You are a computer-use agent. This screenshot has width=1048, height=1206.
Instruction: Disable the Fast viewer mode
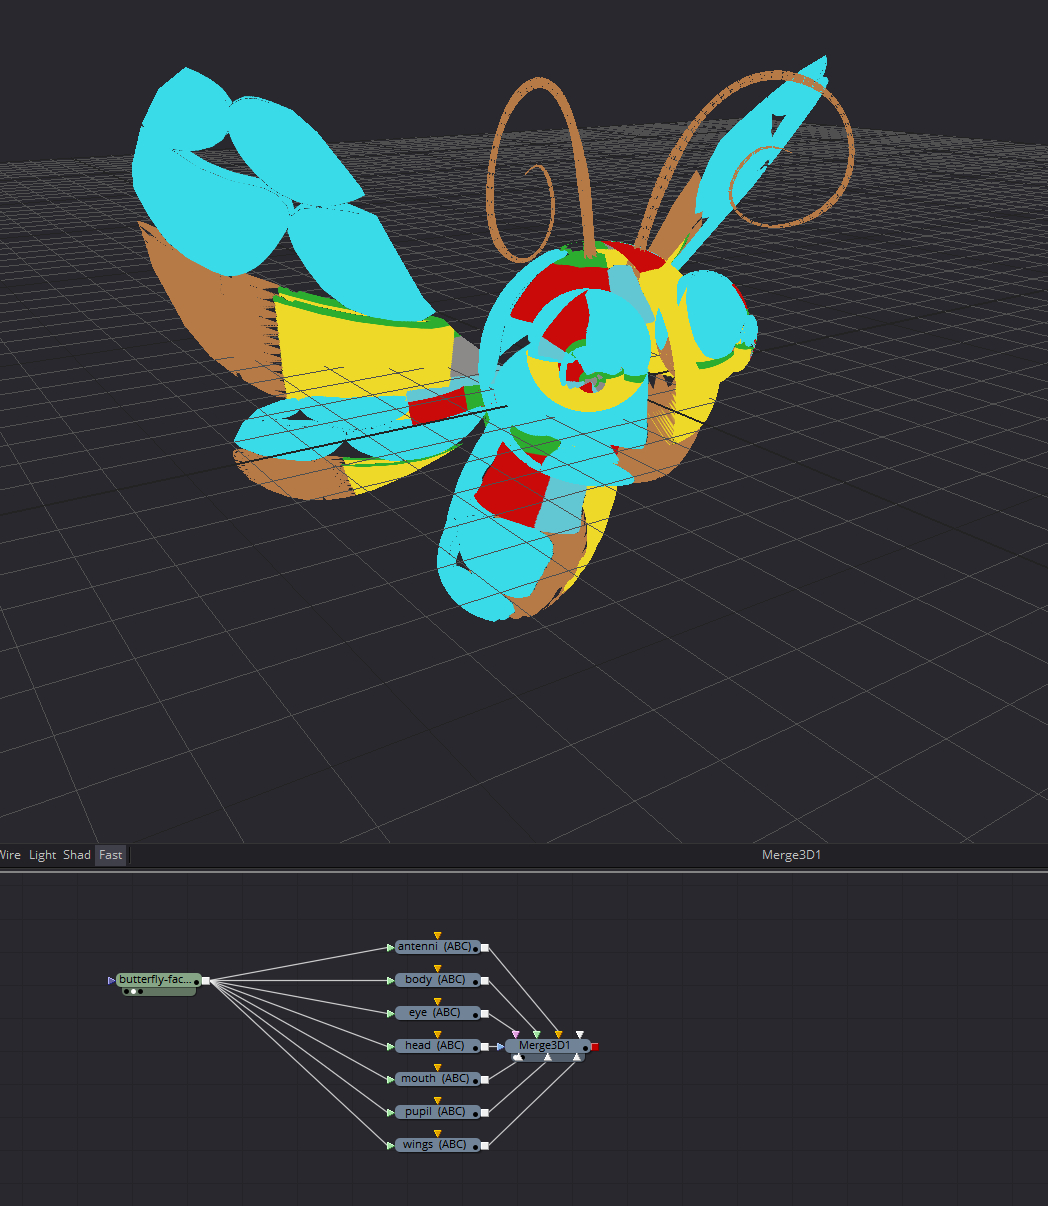[110, 855]
